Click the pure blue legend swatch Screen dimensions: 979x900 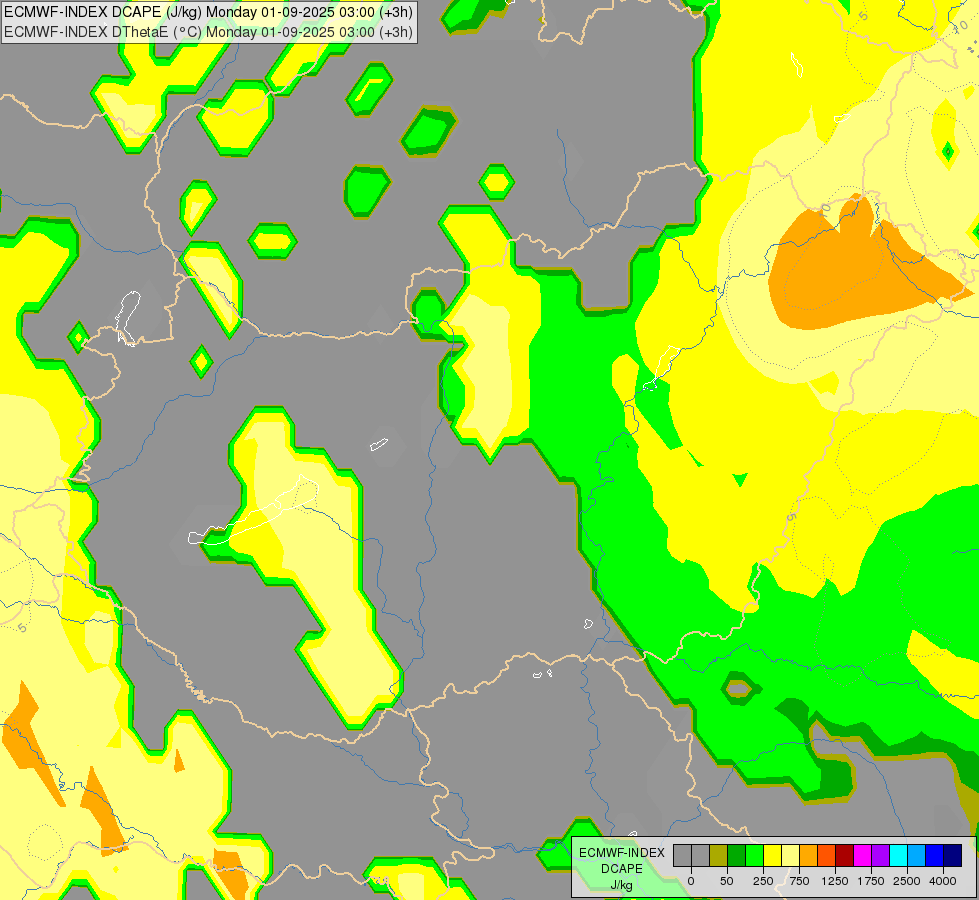pyautogui.click(x=935, y=855)
